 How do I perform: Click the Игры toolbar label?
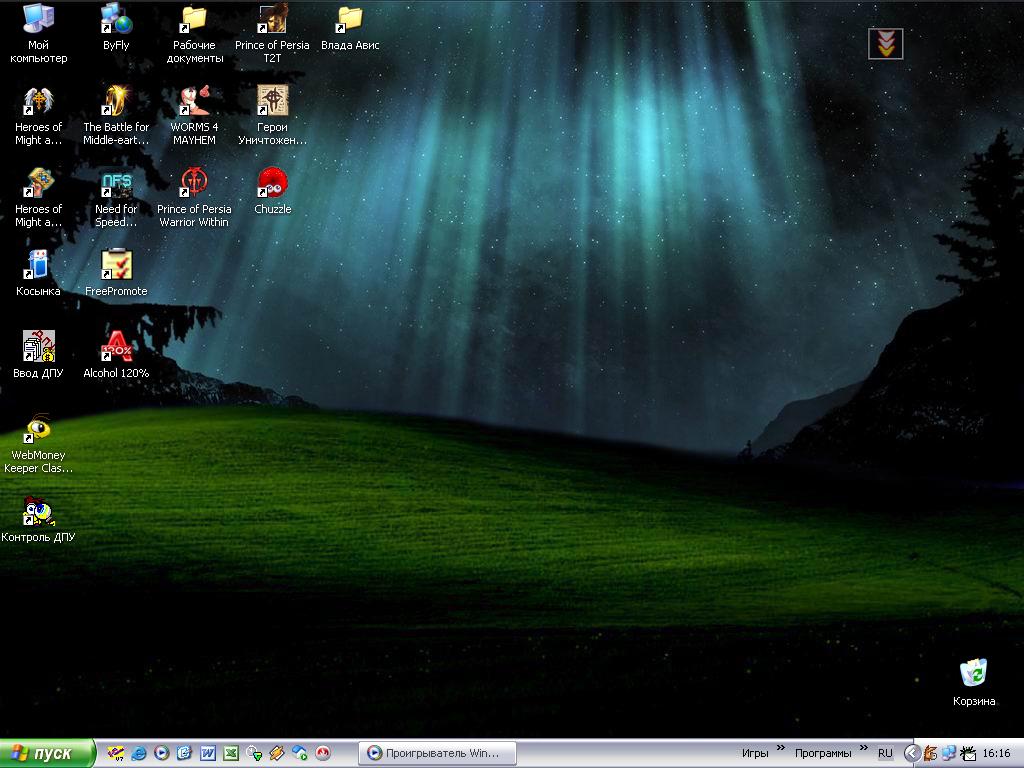755,753
